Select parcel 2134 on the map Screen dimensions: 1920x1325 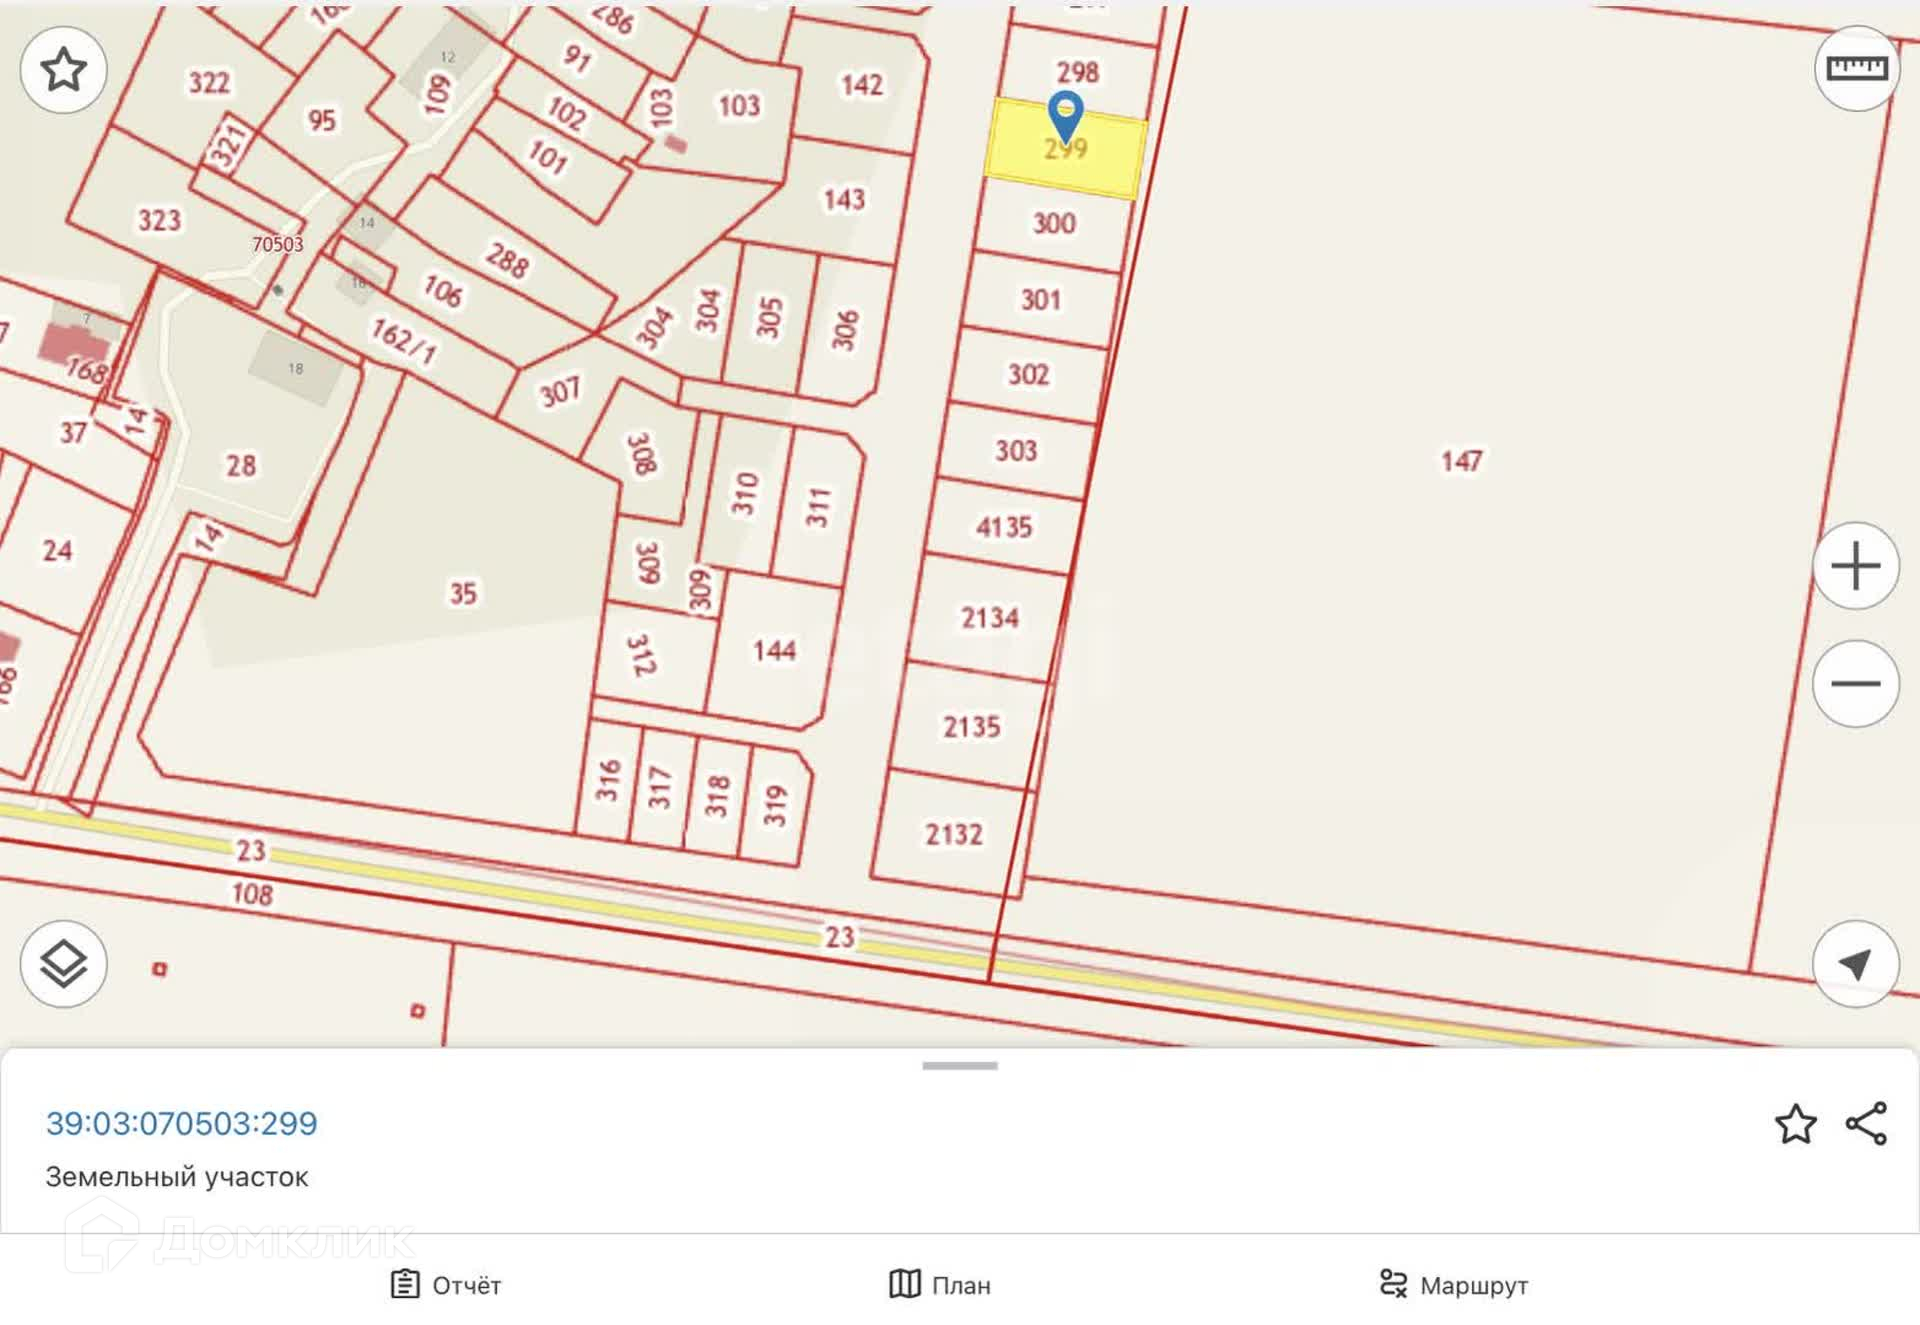tap(989, 618)
